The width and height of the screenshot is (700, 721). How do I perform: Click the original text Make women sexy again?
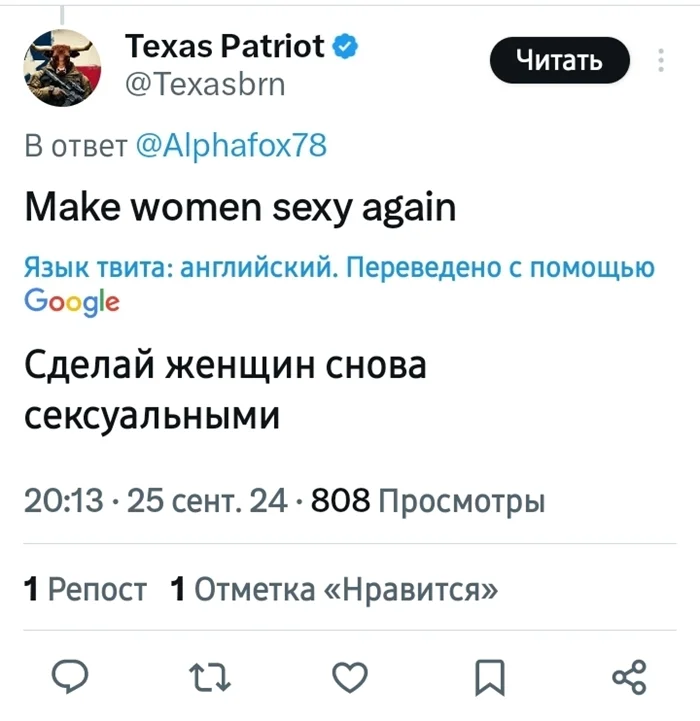click(x=240, y=208)
